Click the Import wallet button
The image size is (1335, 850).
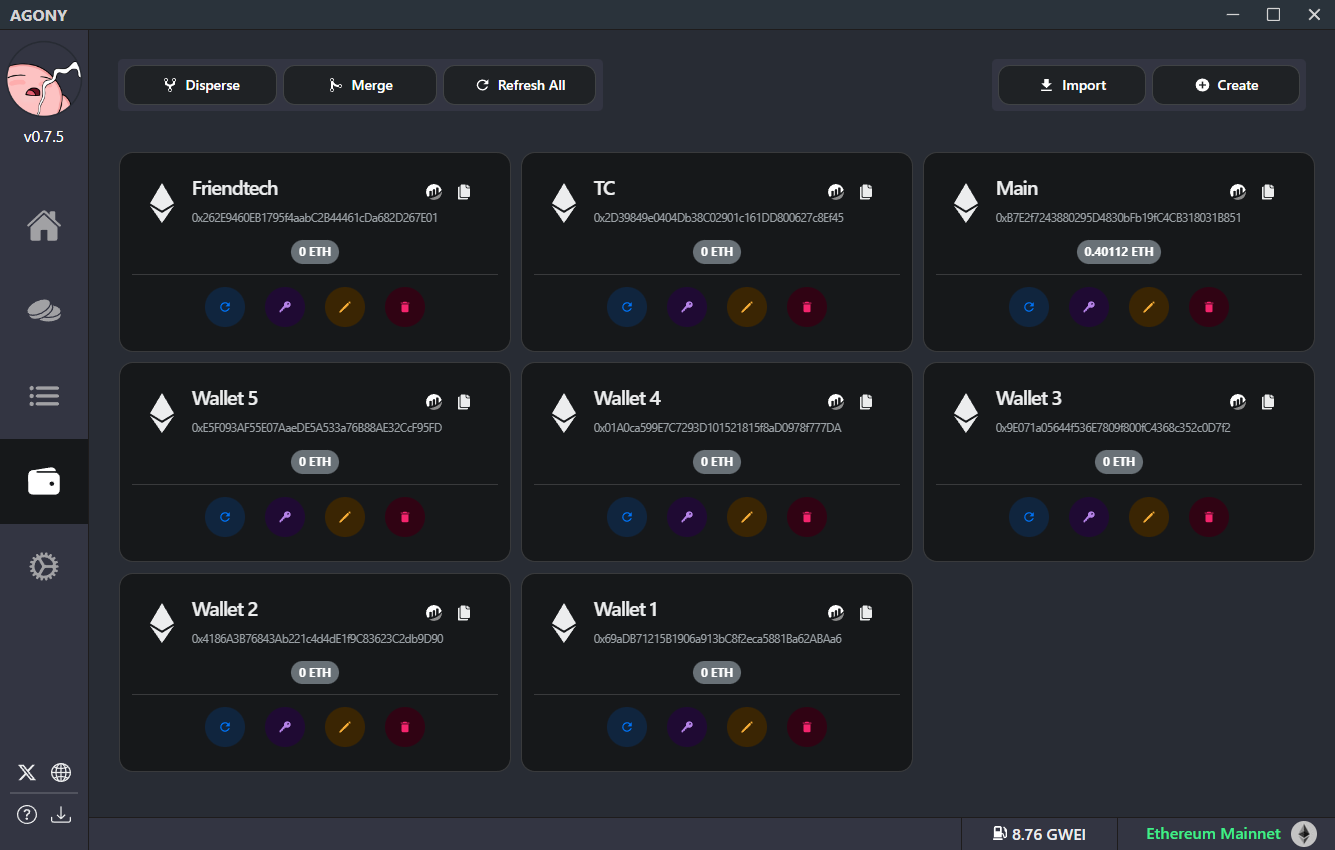1072,85
